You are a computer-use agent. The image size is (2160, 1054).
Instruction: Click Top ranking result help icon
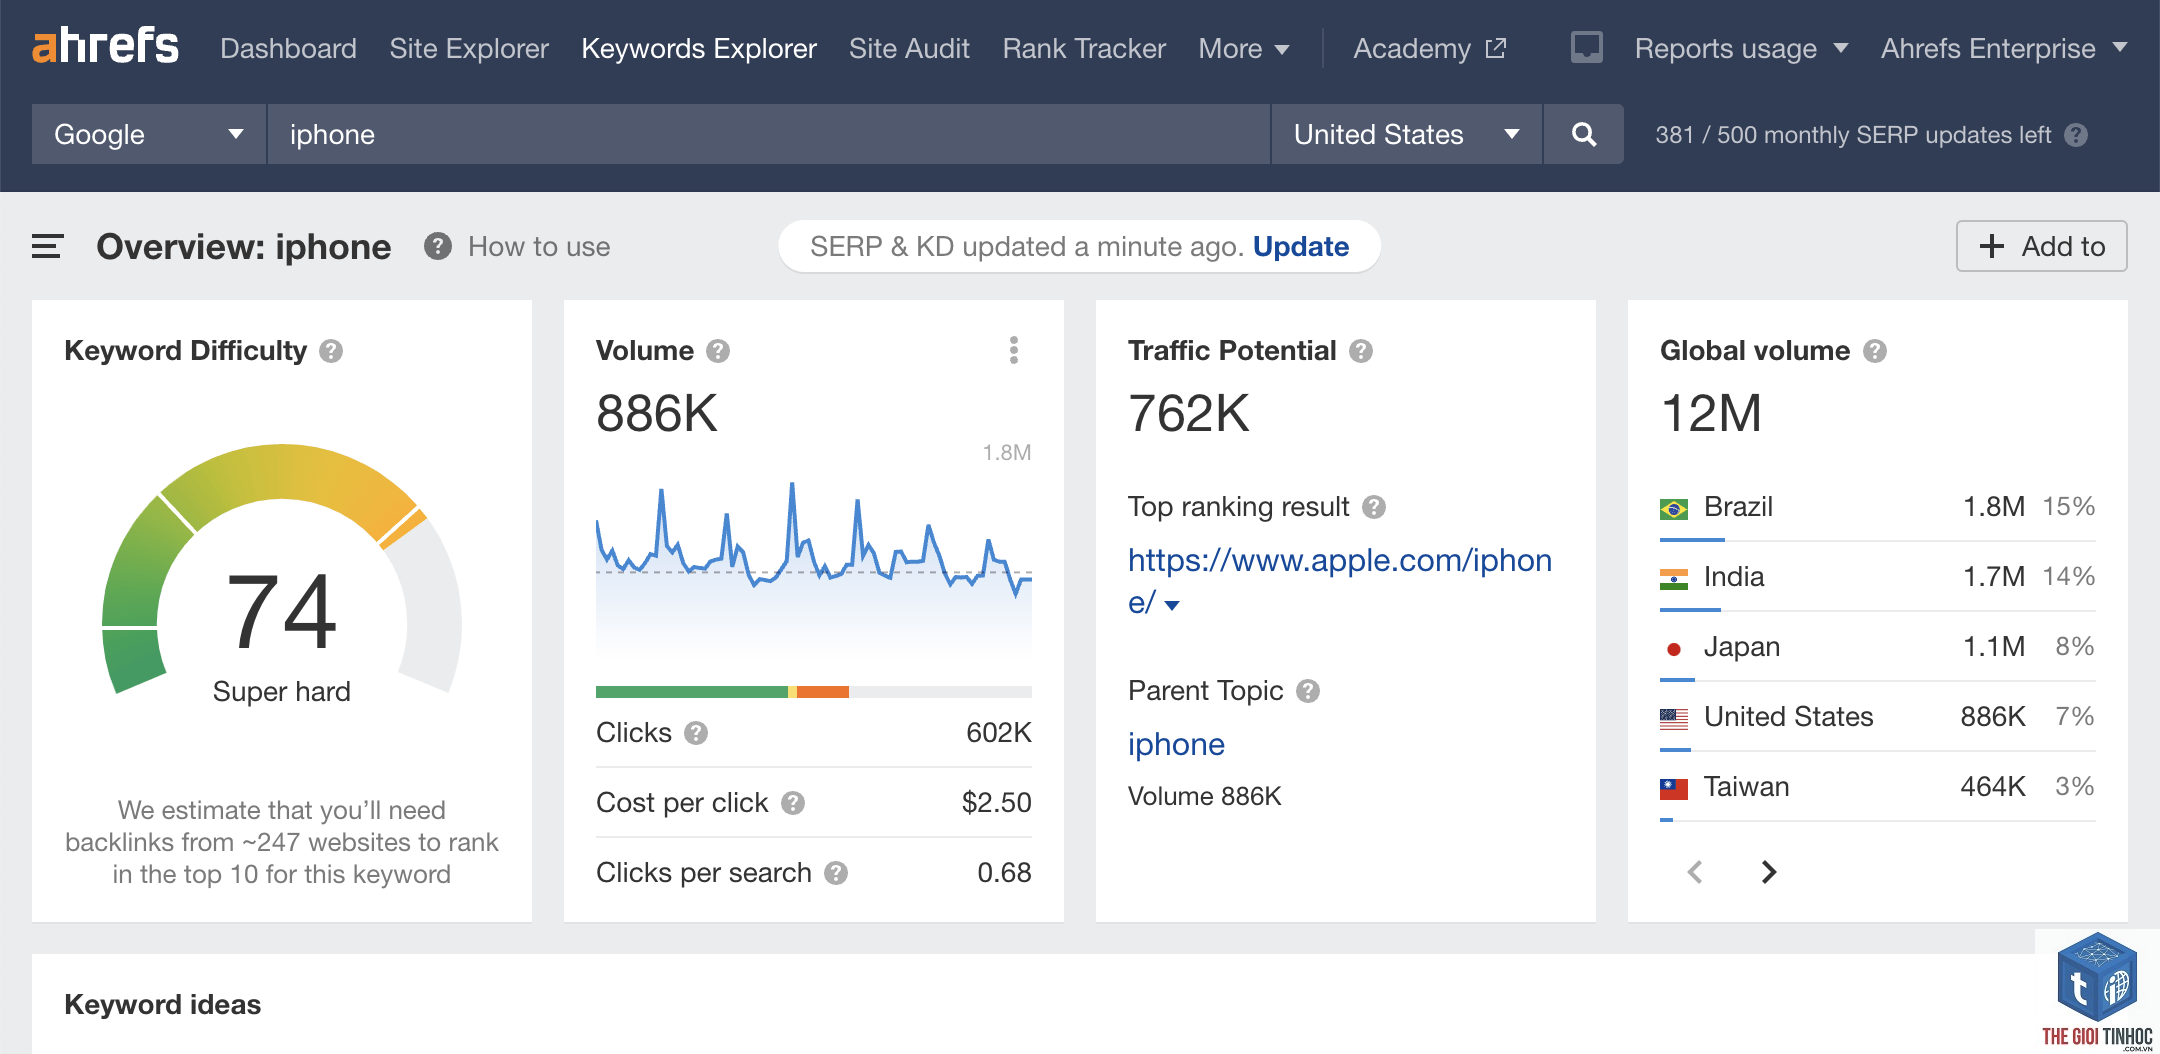pyautogui.click(x=1374, y=507)
